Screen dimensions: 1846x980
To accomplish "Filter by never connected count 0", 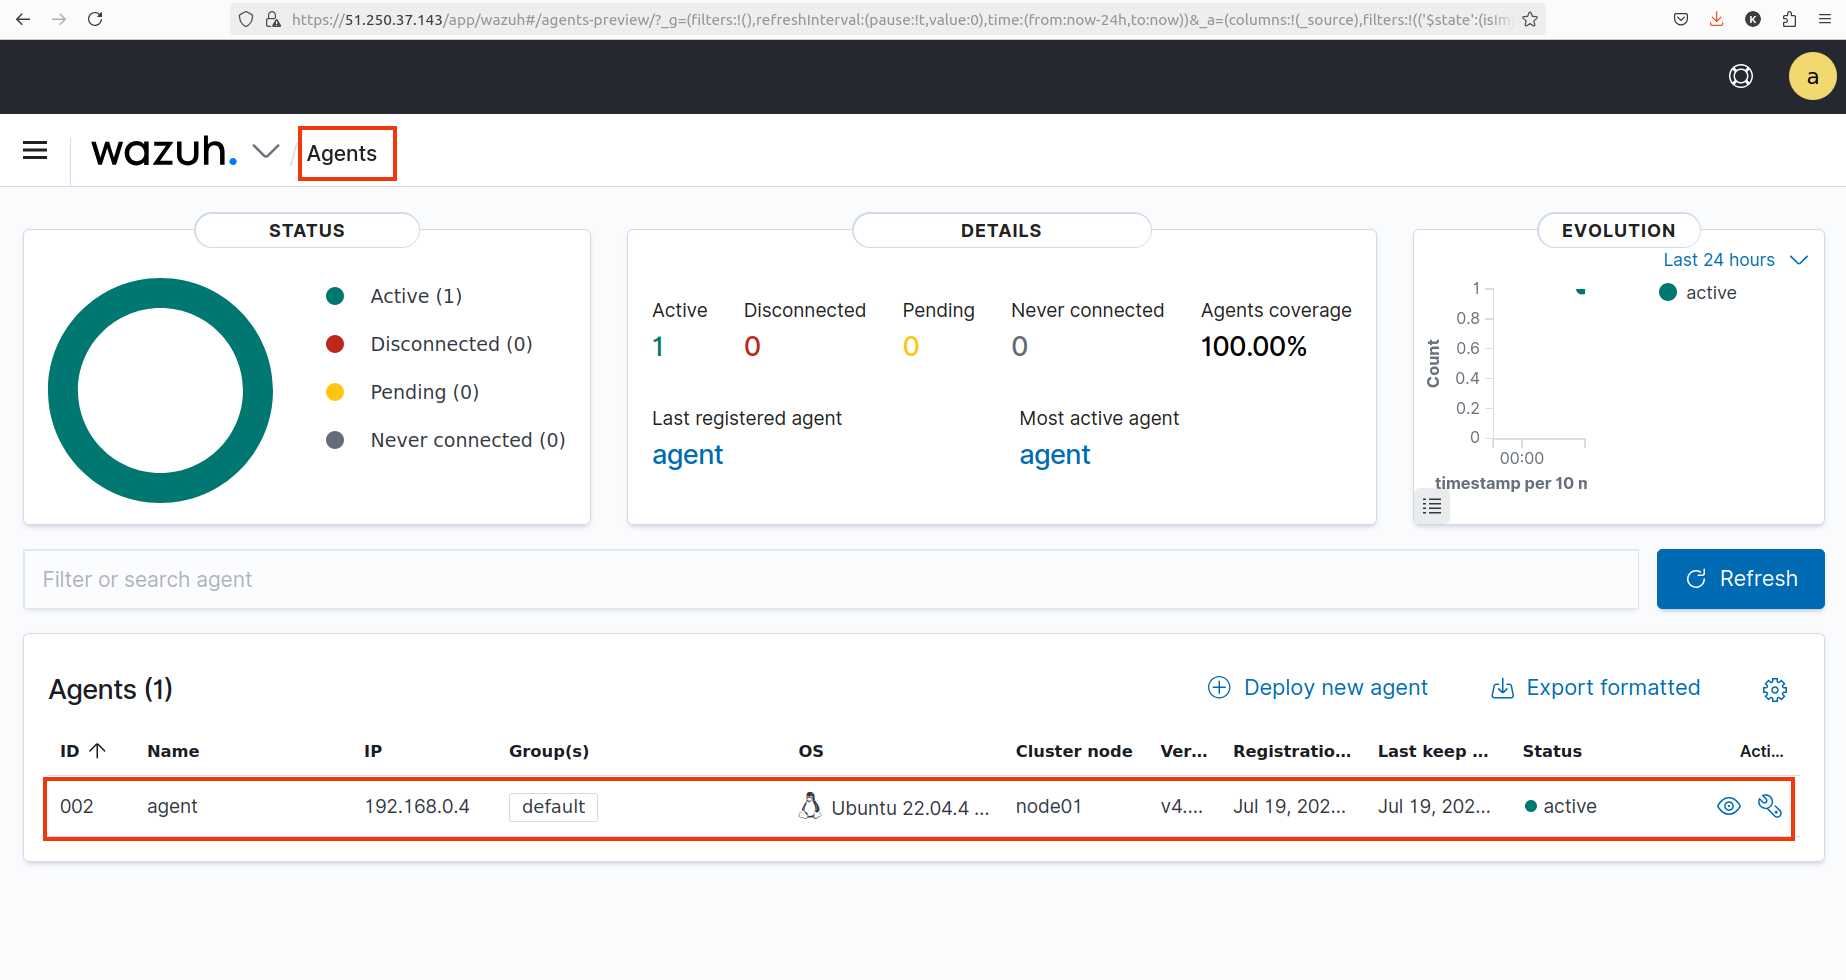I will click(x=1019, y=346).
